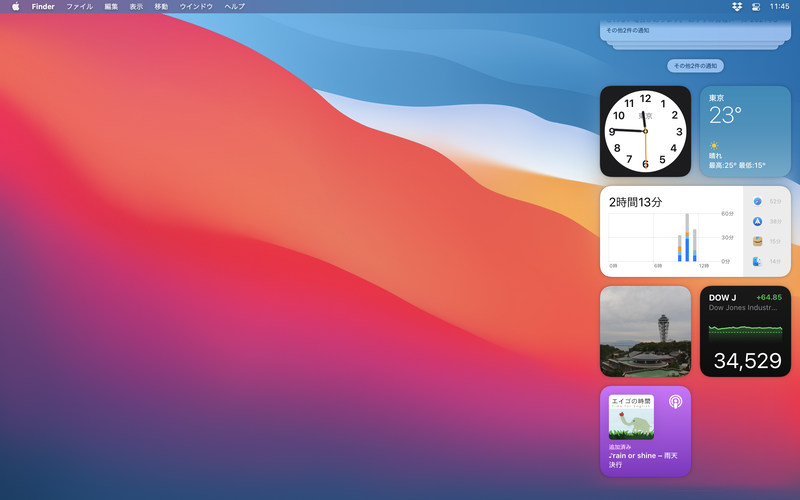Image resolution: width=800 pixels, height=500 pixels.
Task: Click the 34,529 index value
Action: (747, 361)
